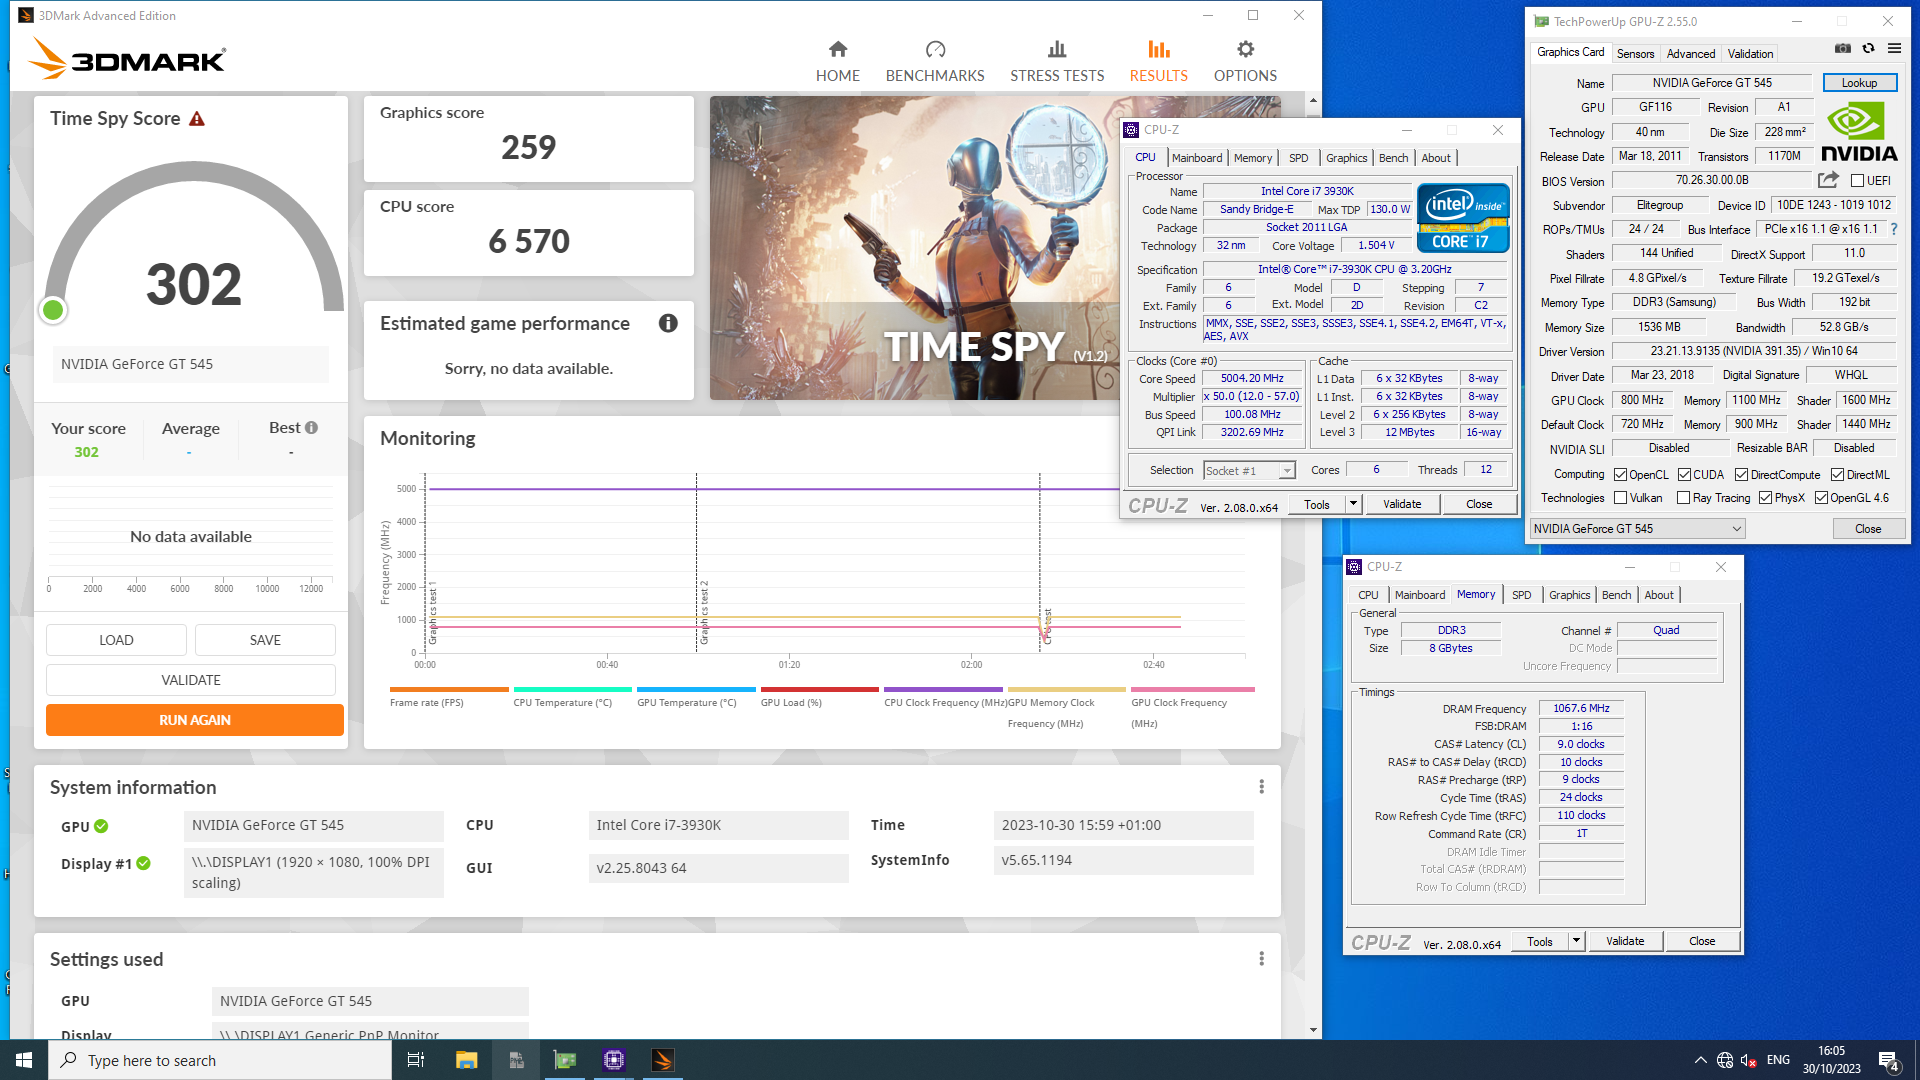Toggle the DirectCompute checkbox in GPU-Z
The image size is (1920, 1080).
[1742, 475]
